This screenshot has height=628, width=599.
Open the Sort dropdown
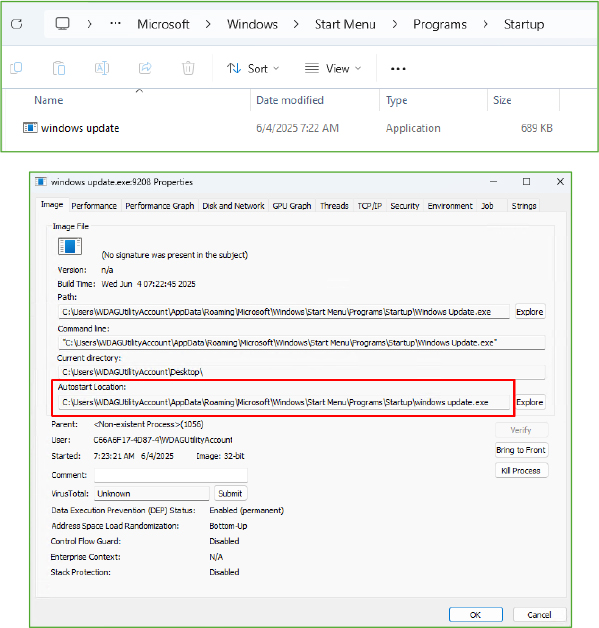click(x=253, y=68)
